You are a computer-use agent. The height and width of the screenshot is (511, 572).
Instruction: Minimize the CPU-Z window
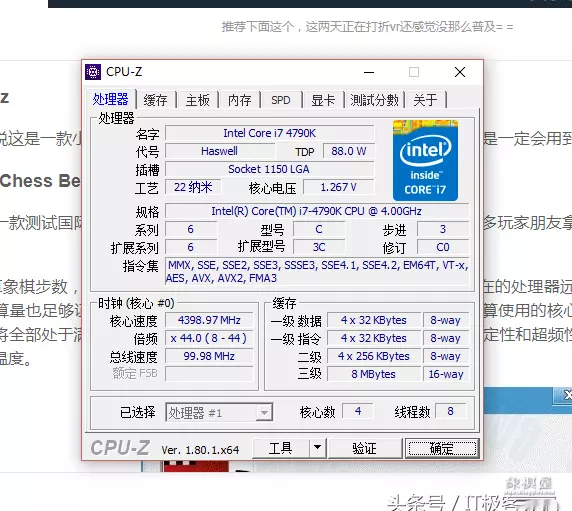pyautogui.click(x=369, y=72)
